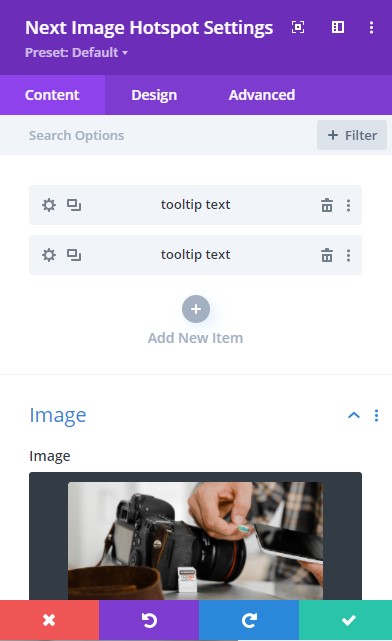This screenshot has height=641, width=392.
Task: Add New Item with plus button
Action: click(x=196, y=309)
